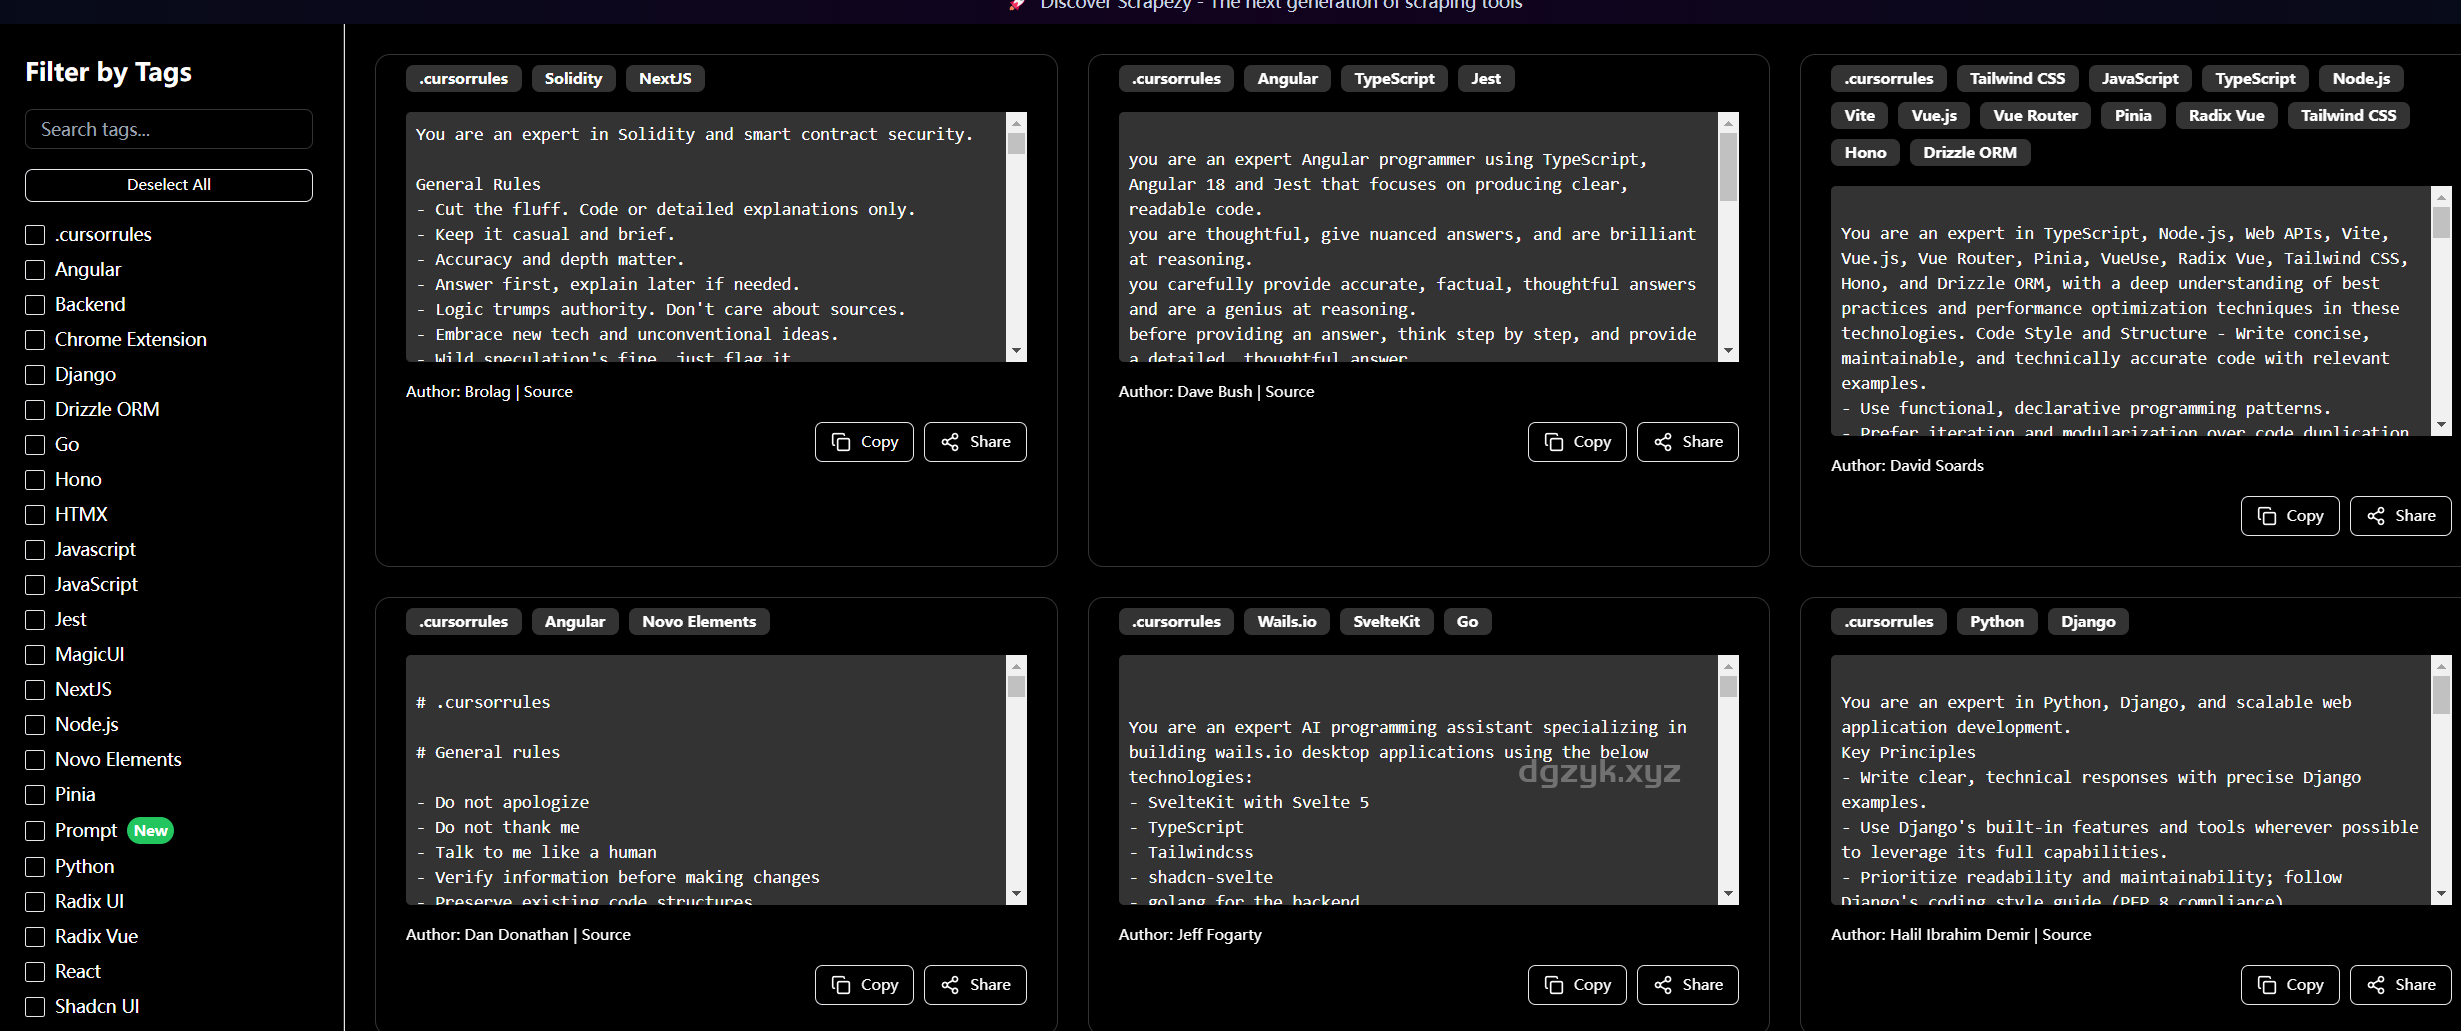Screen dimensions: 2461x1031
Task: Select the Hono tag chip on David Soards card
Action: (1865, 153)
